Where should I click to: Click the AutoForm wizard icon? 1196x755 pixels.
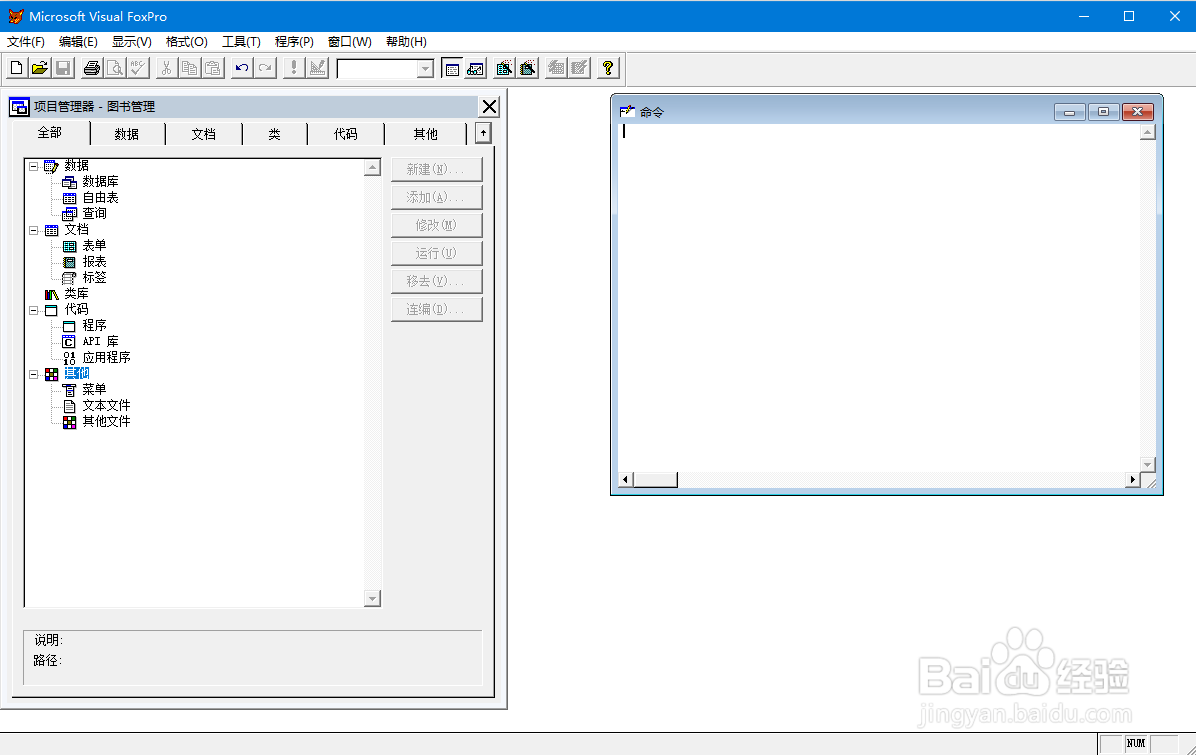556,68
